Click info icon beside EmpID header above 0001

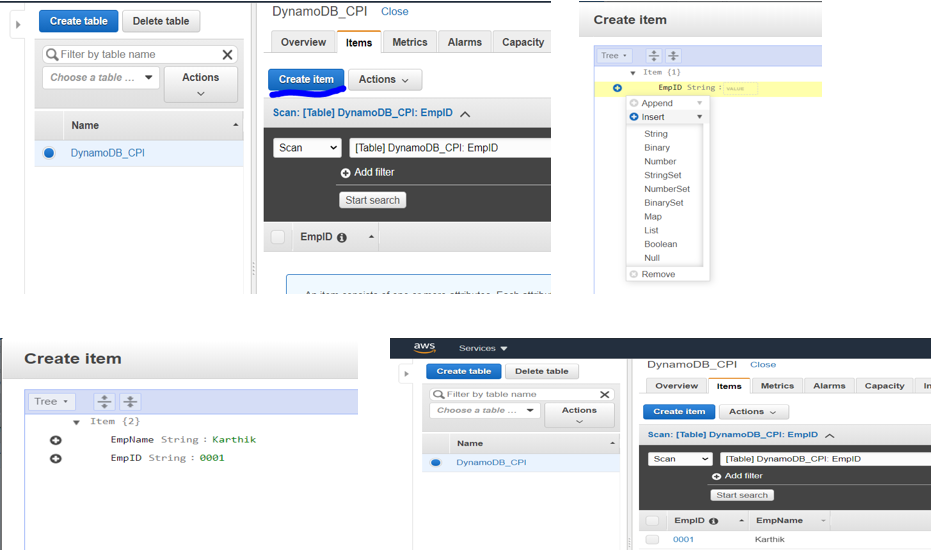[x=714, y=521]
